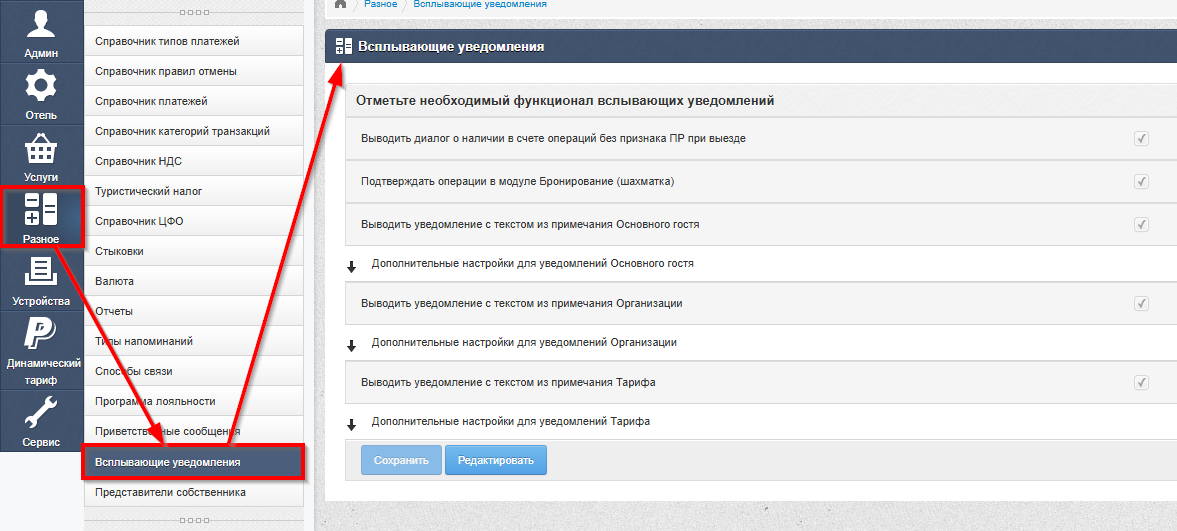Expand additional settings for Тарифа notifications
This screenshot has height=531, width=1177.
[352, 423]
